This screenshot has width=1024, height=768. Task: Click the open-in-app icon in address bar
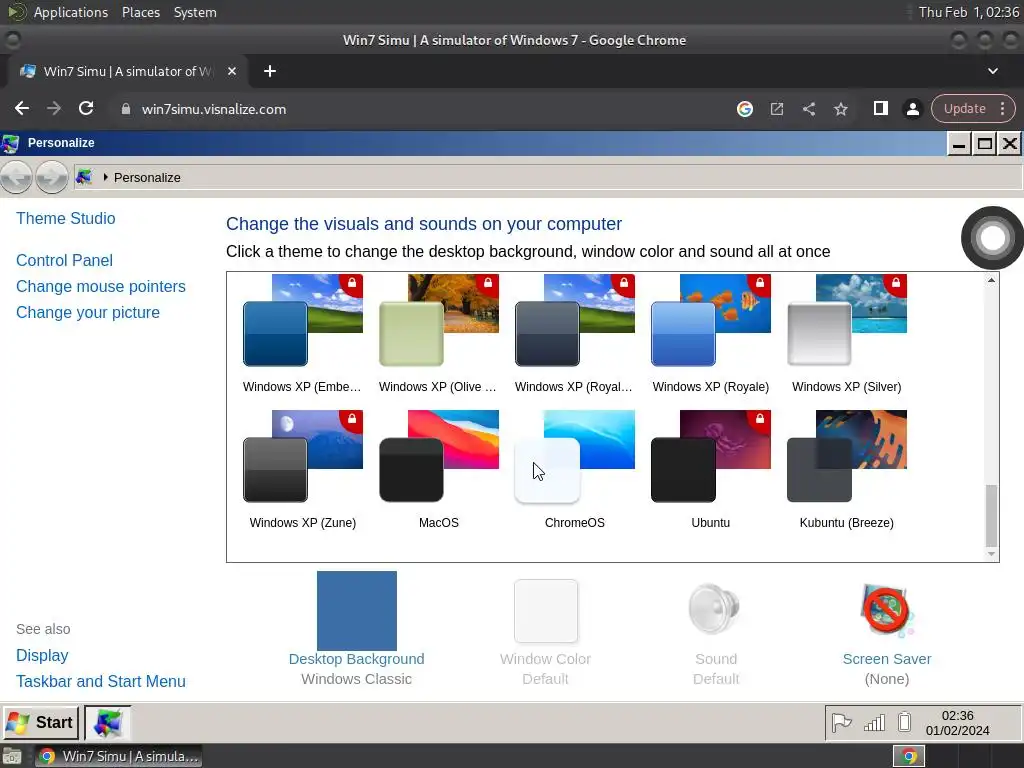coord(776,109)
